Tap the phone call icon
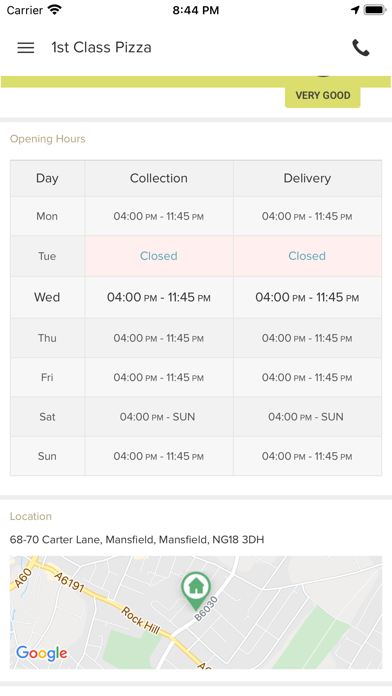The image size is (392, 696). pos(360,48)
